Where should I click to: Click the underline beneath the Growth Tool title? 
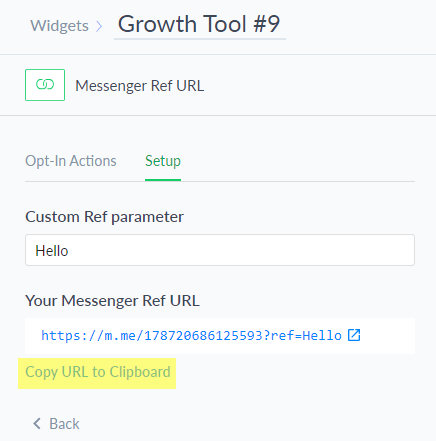point(200,39)
